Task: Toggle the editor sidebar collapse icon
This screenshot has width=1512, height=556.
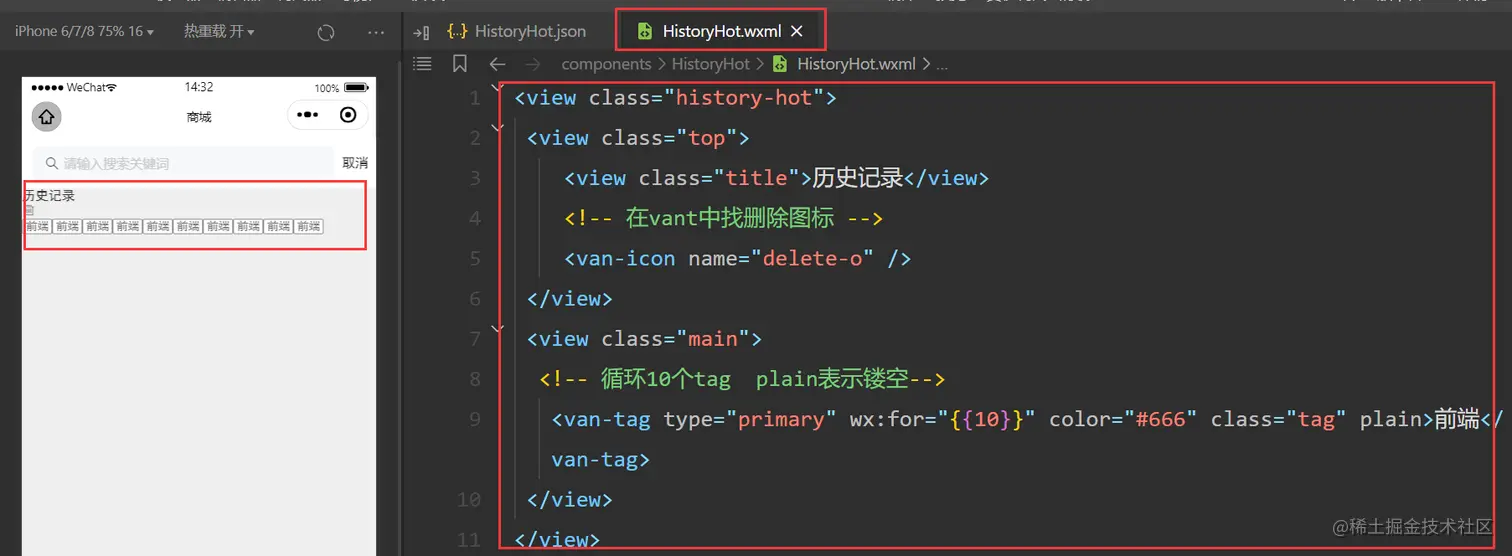Action: [421, 32]
